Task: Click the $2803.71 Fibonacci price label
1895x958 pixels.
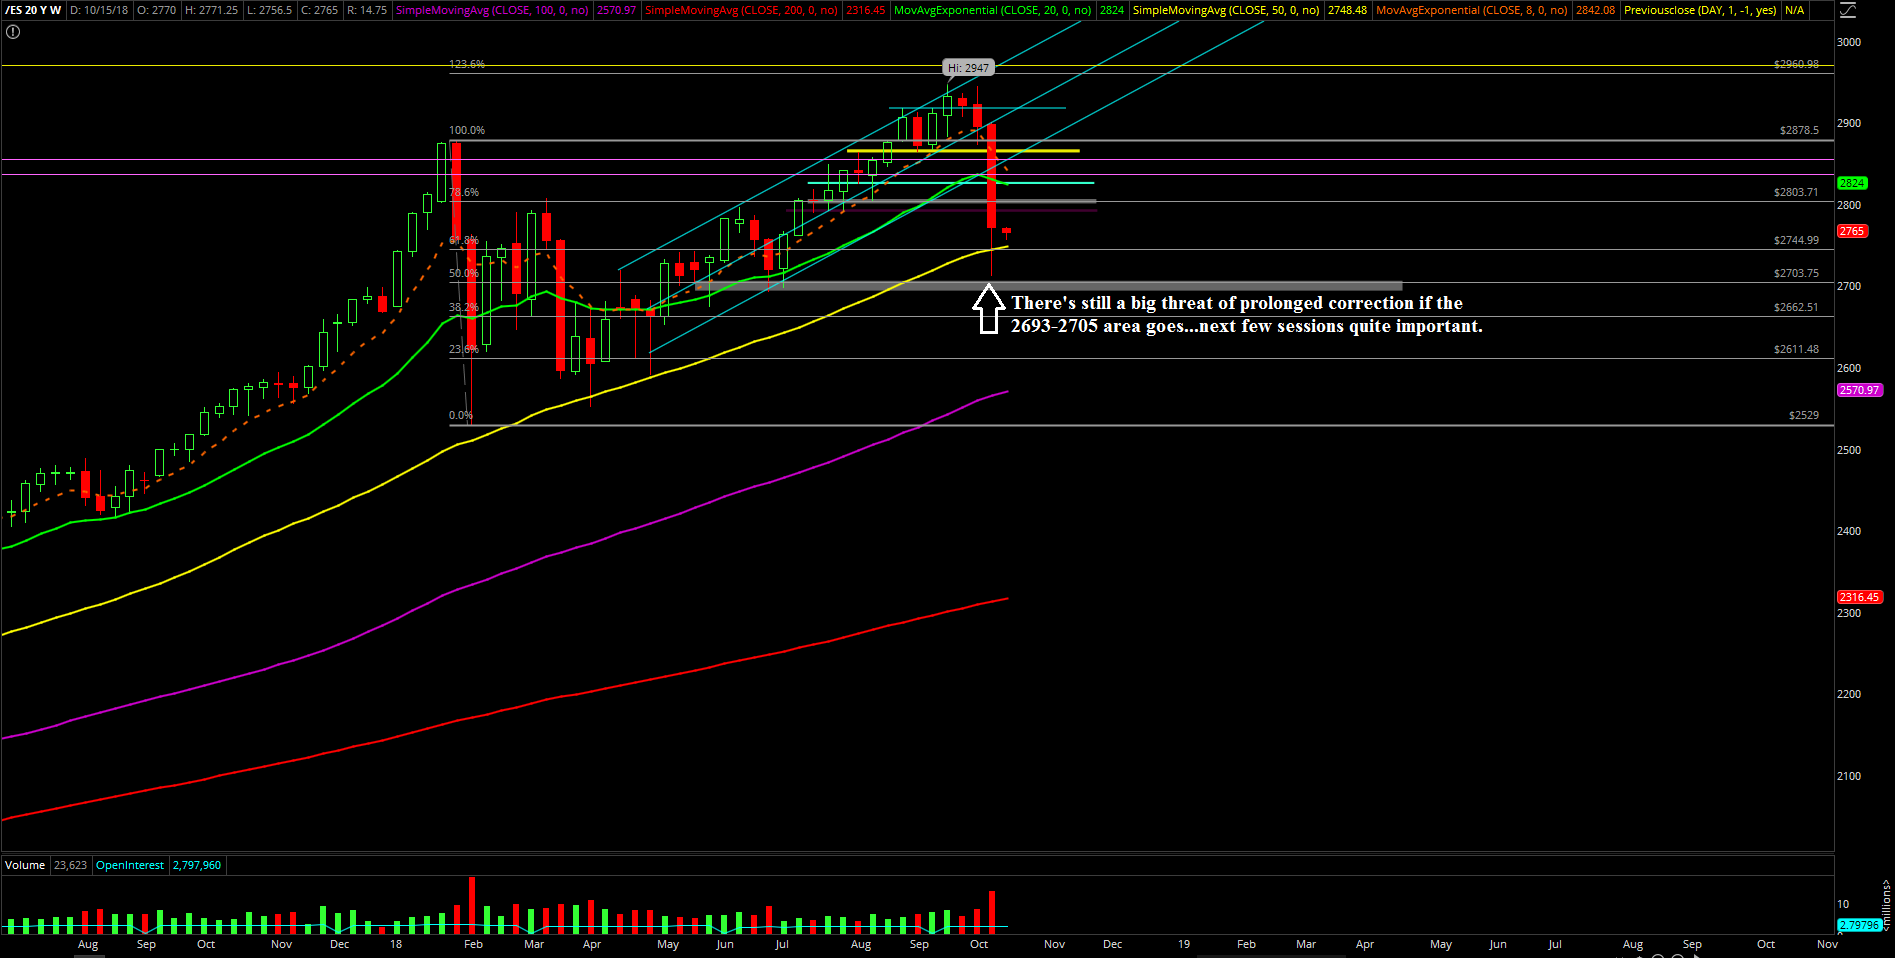Action: (x=1796, y=192)
